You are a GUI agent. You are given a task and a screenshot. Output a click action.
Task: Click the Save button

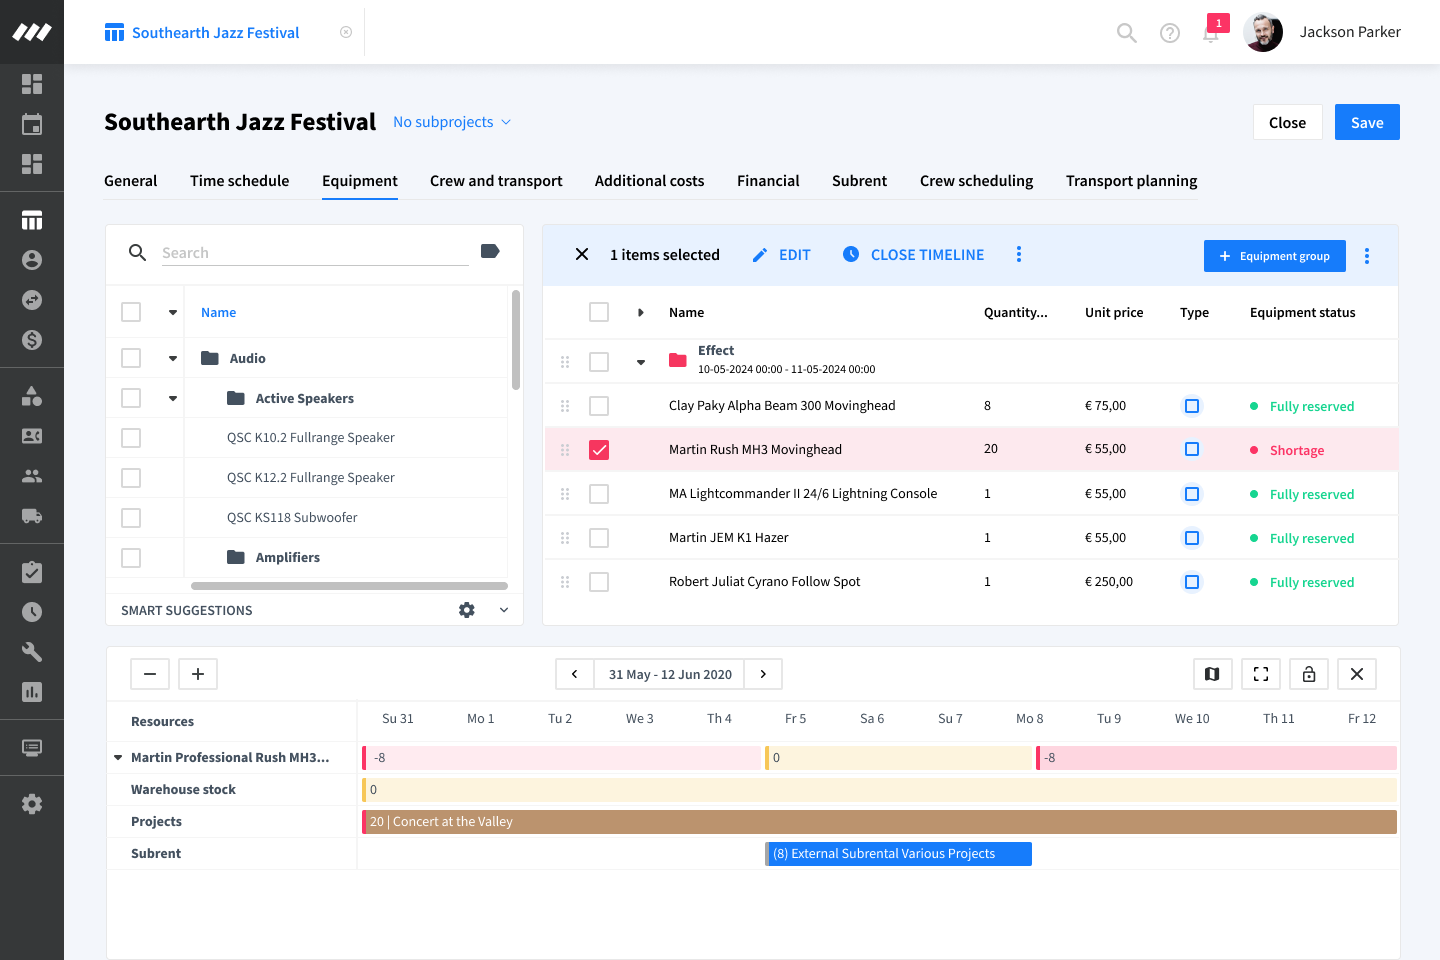point(1367,122)
